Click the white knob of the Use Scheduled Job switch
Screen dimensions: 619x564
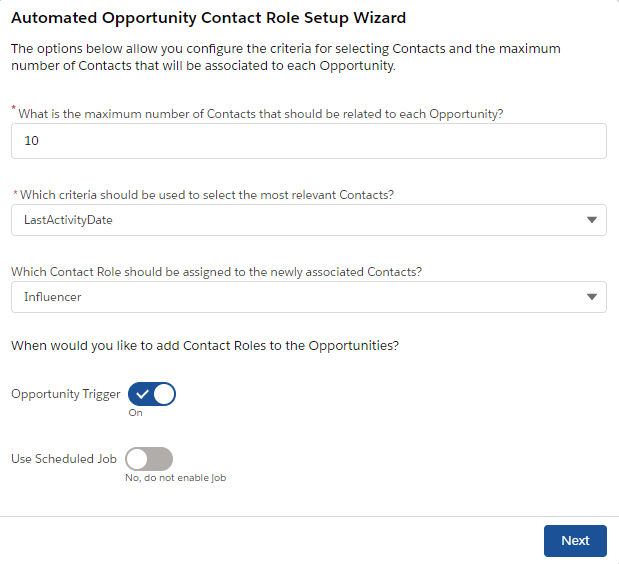(137, 459)
